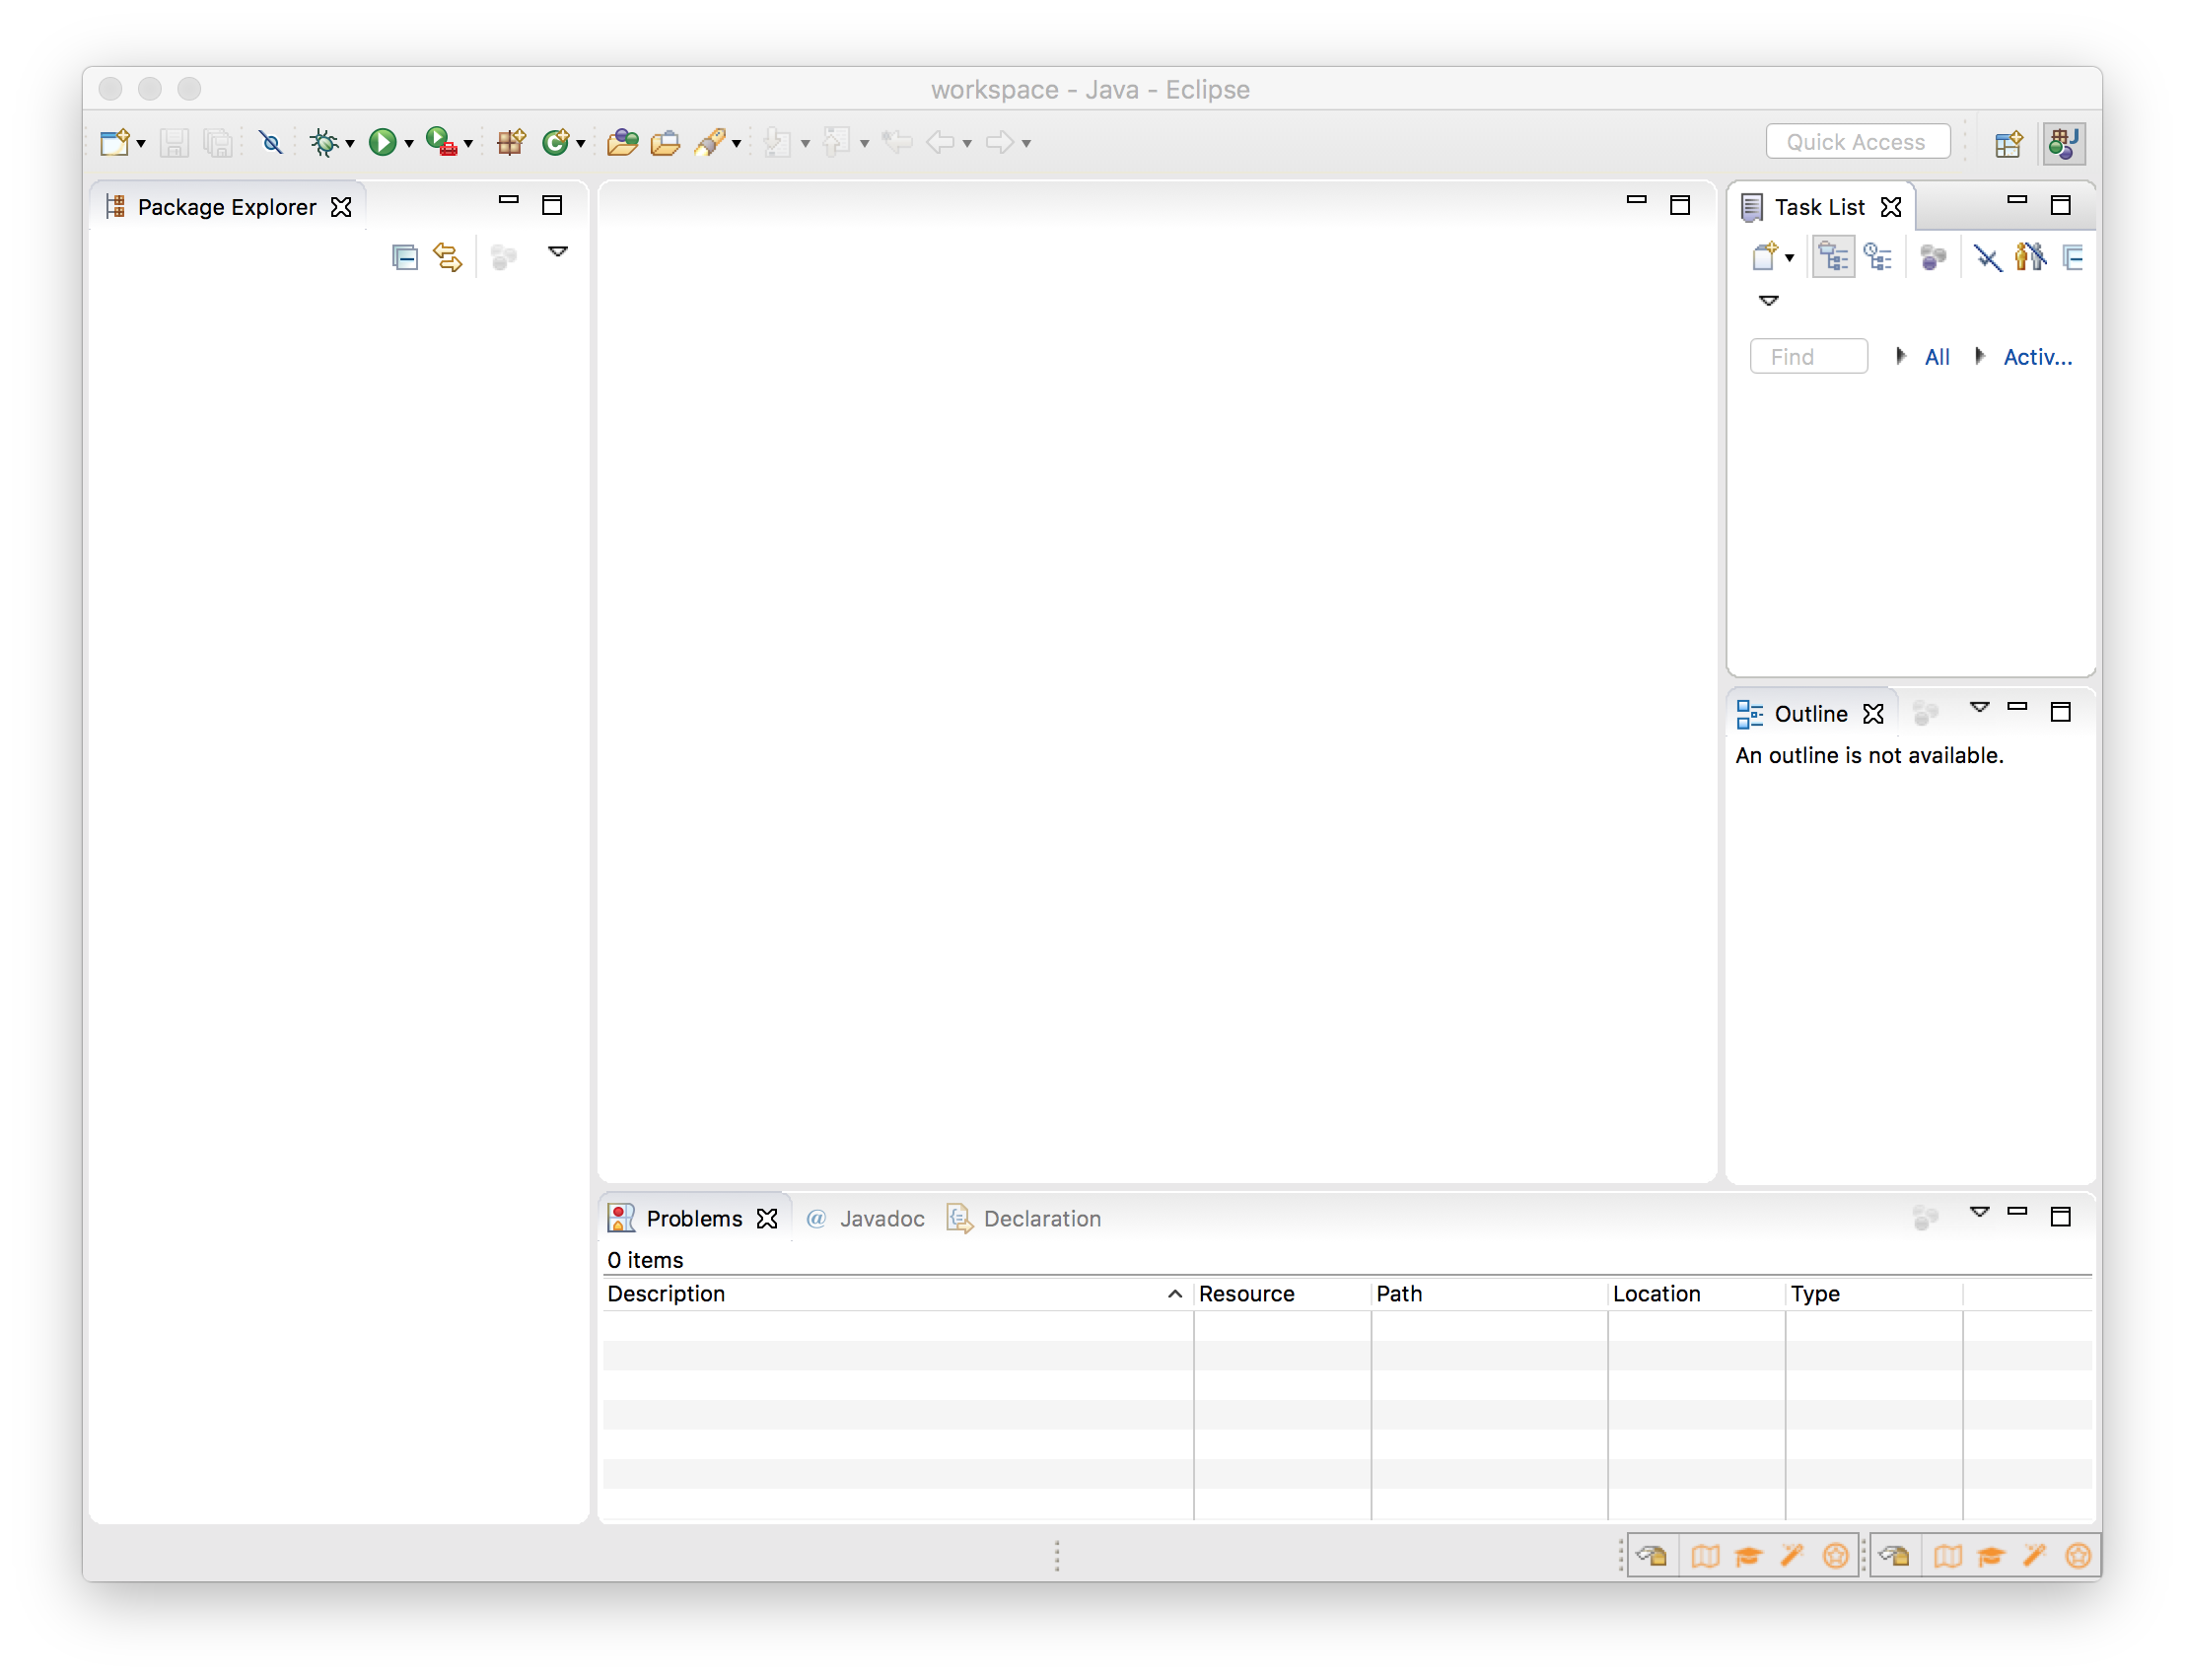Sort problems by the Location column

(x=1695, y=1293)
